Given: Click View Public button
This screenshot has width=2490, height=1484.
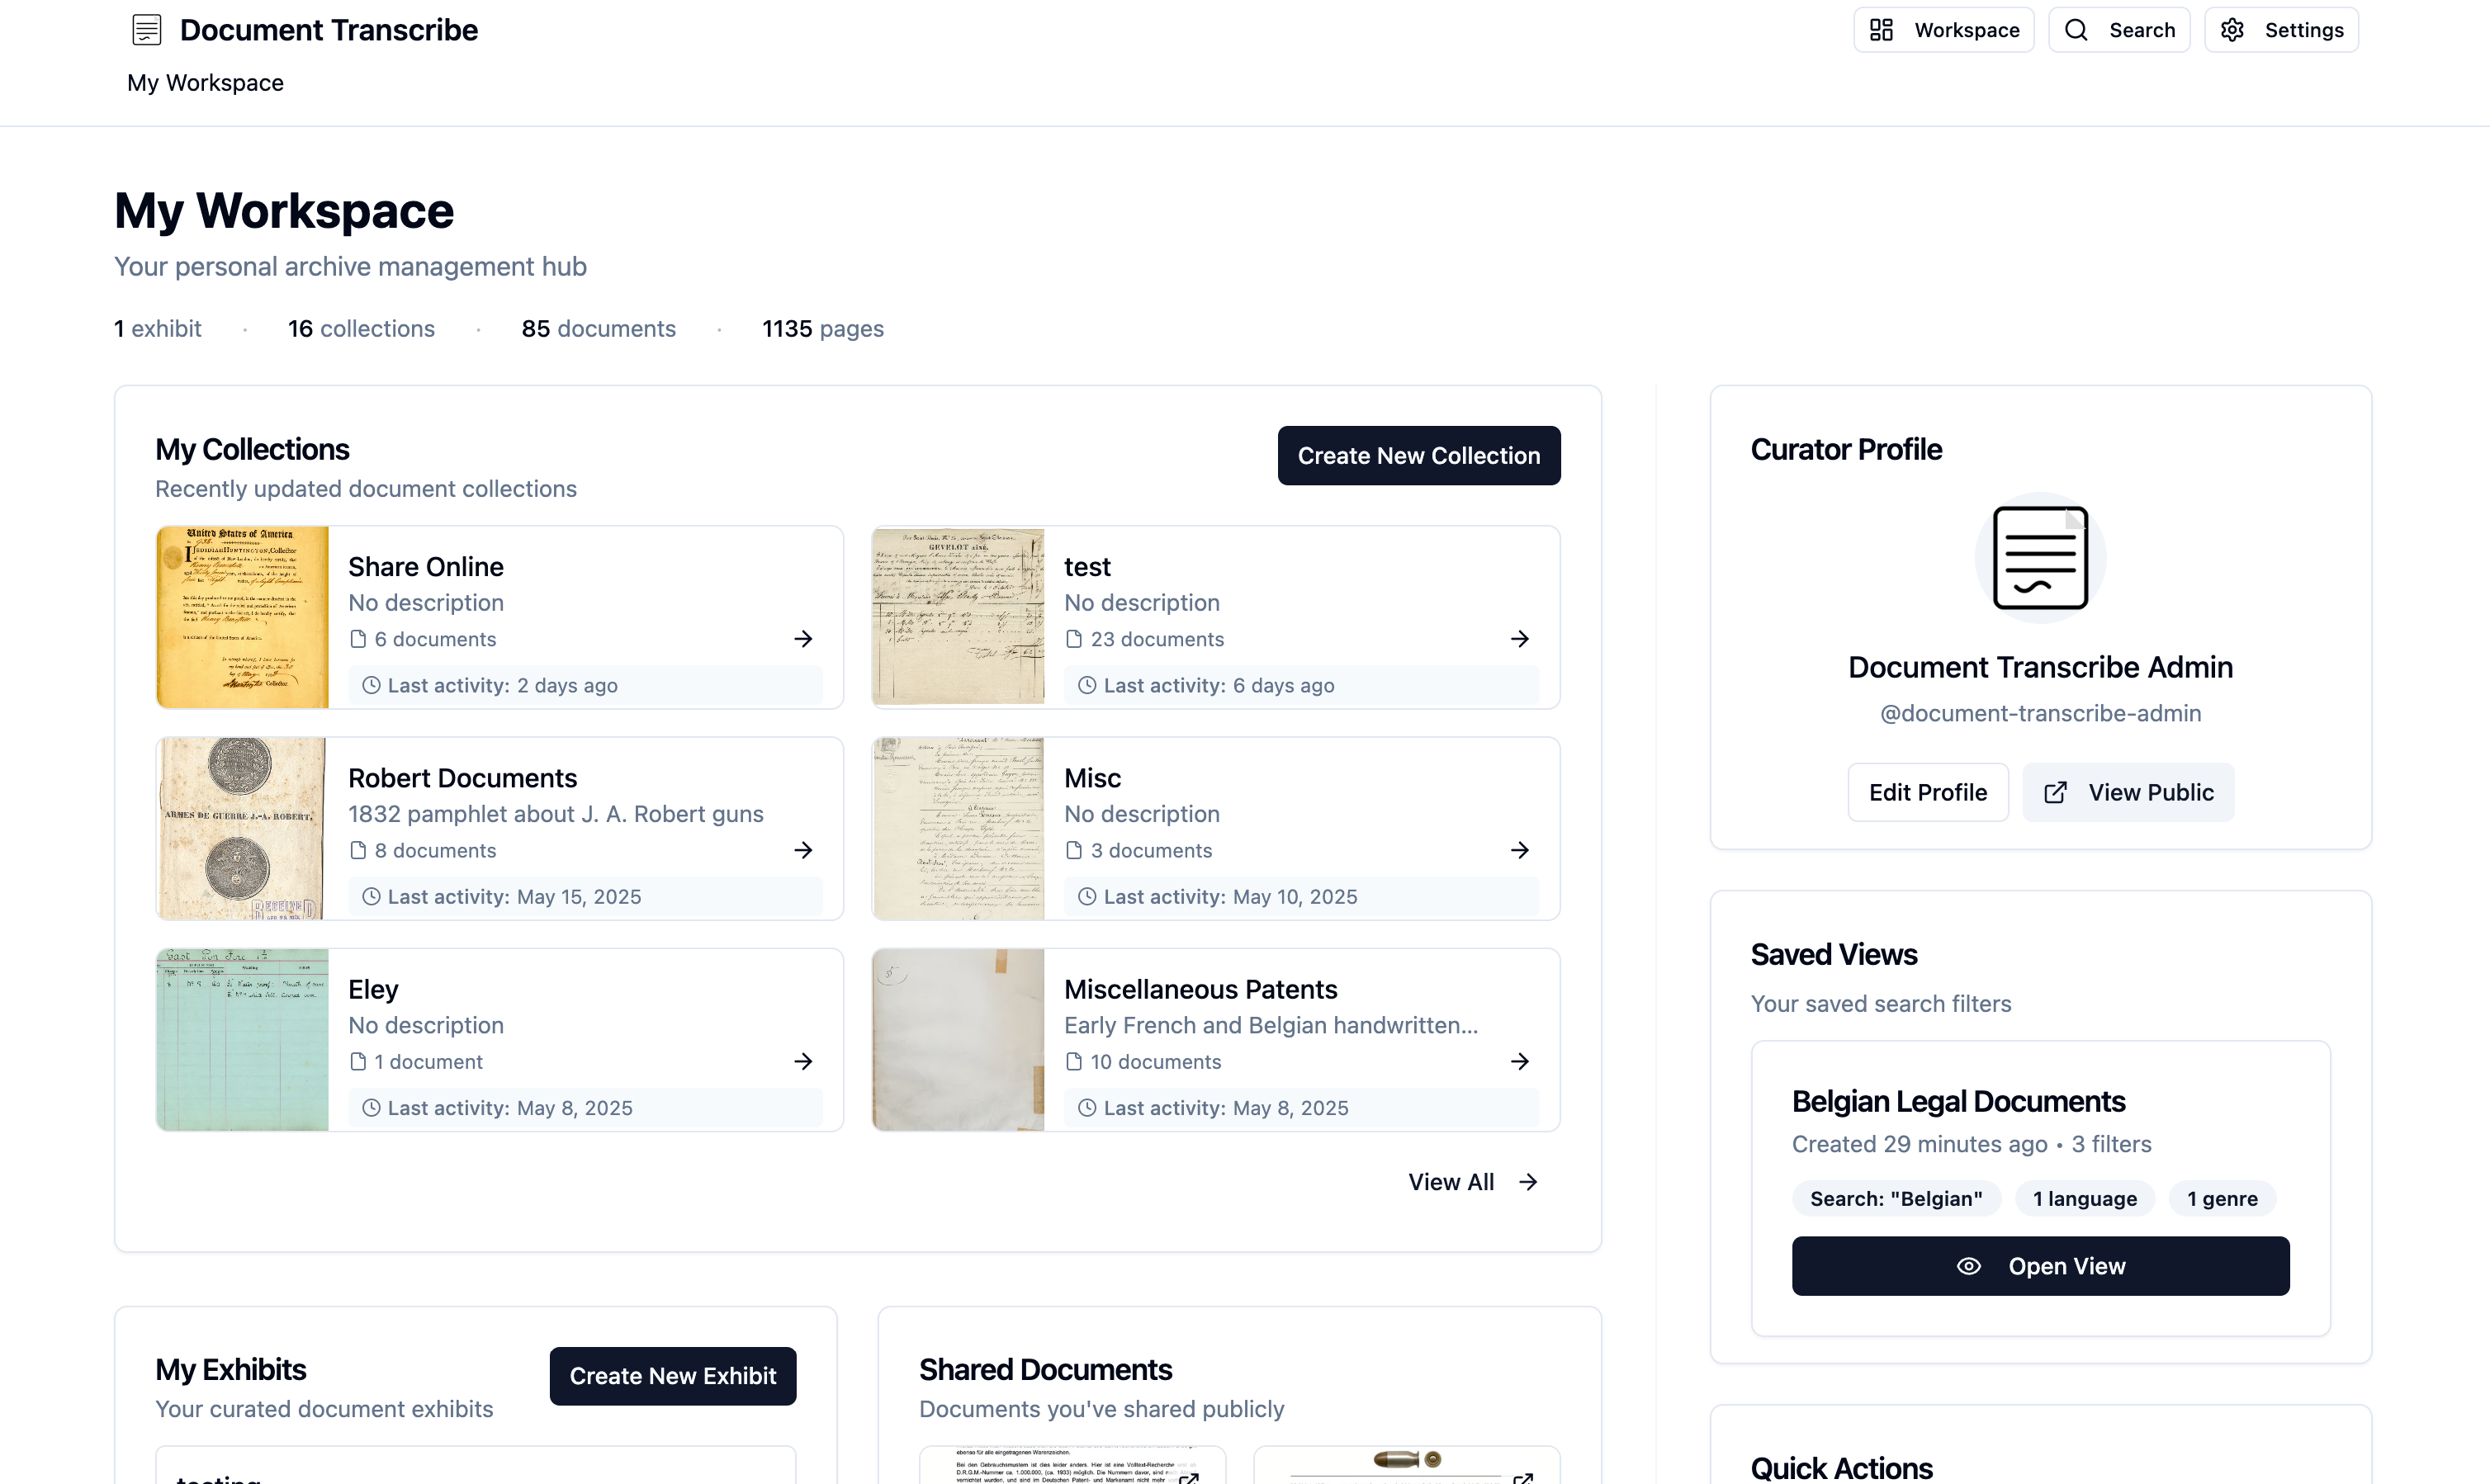Looking at the screenshot, I should point(2128,792).
